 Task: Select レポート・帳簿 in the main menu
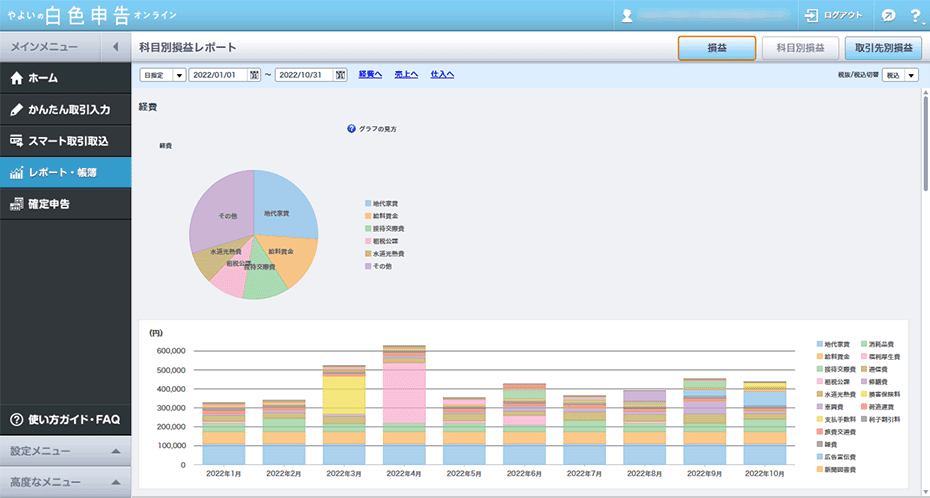click(65, 173)
